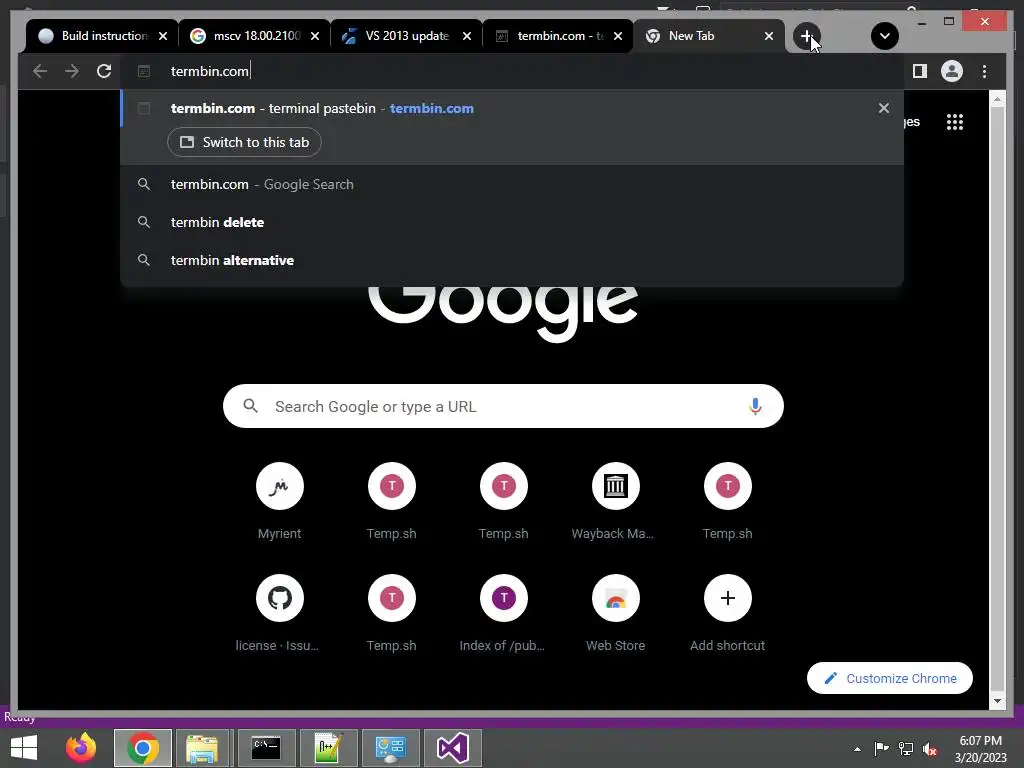The image size is (1024, 768).
Task: Close the New Tab tab
Action: click(769, 36)
